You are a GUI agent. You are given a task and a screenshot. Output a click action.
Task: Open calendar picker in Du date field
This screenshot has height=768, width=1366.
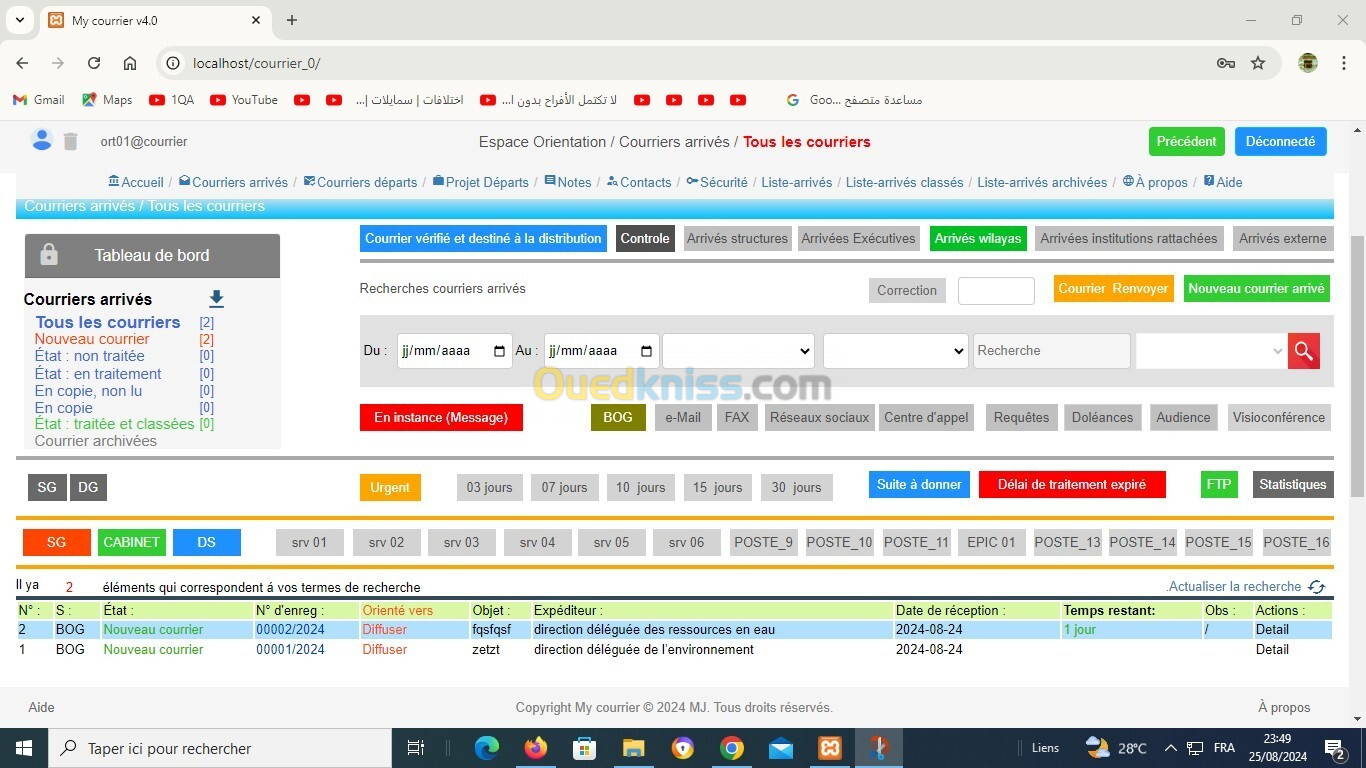click(500, 351)
